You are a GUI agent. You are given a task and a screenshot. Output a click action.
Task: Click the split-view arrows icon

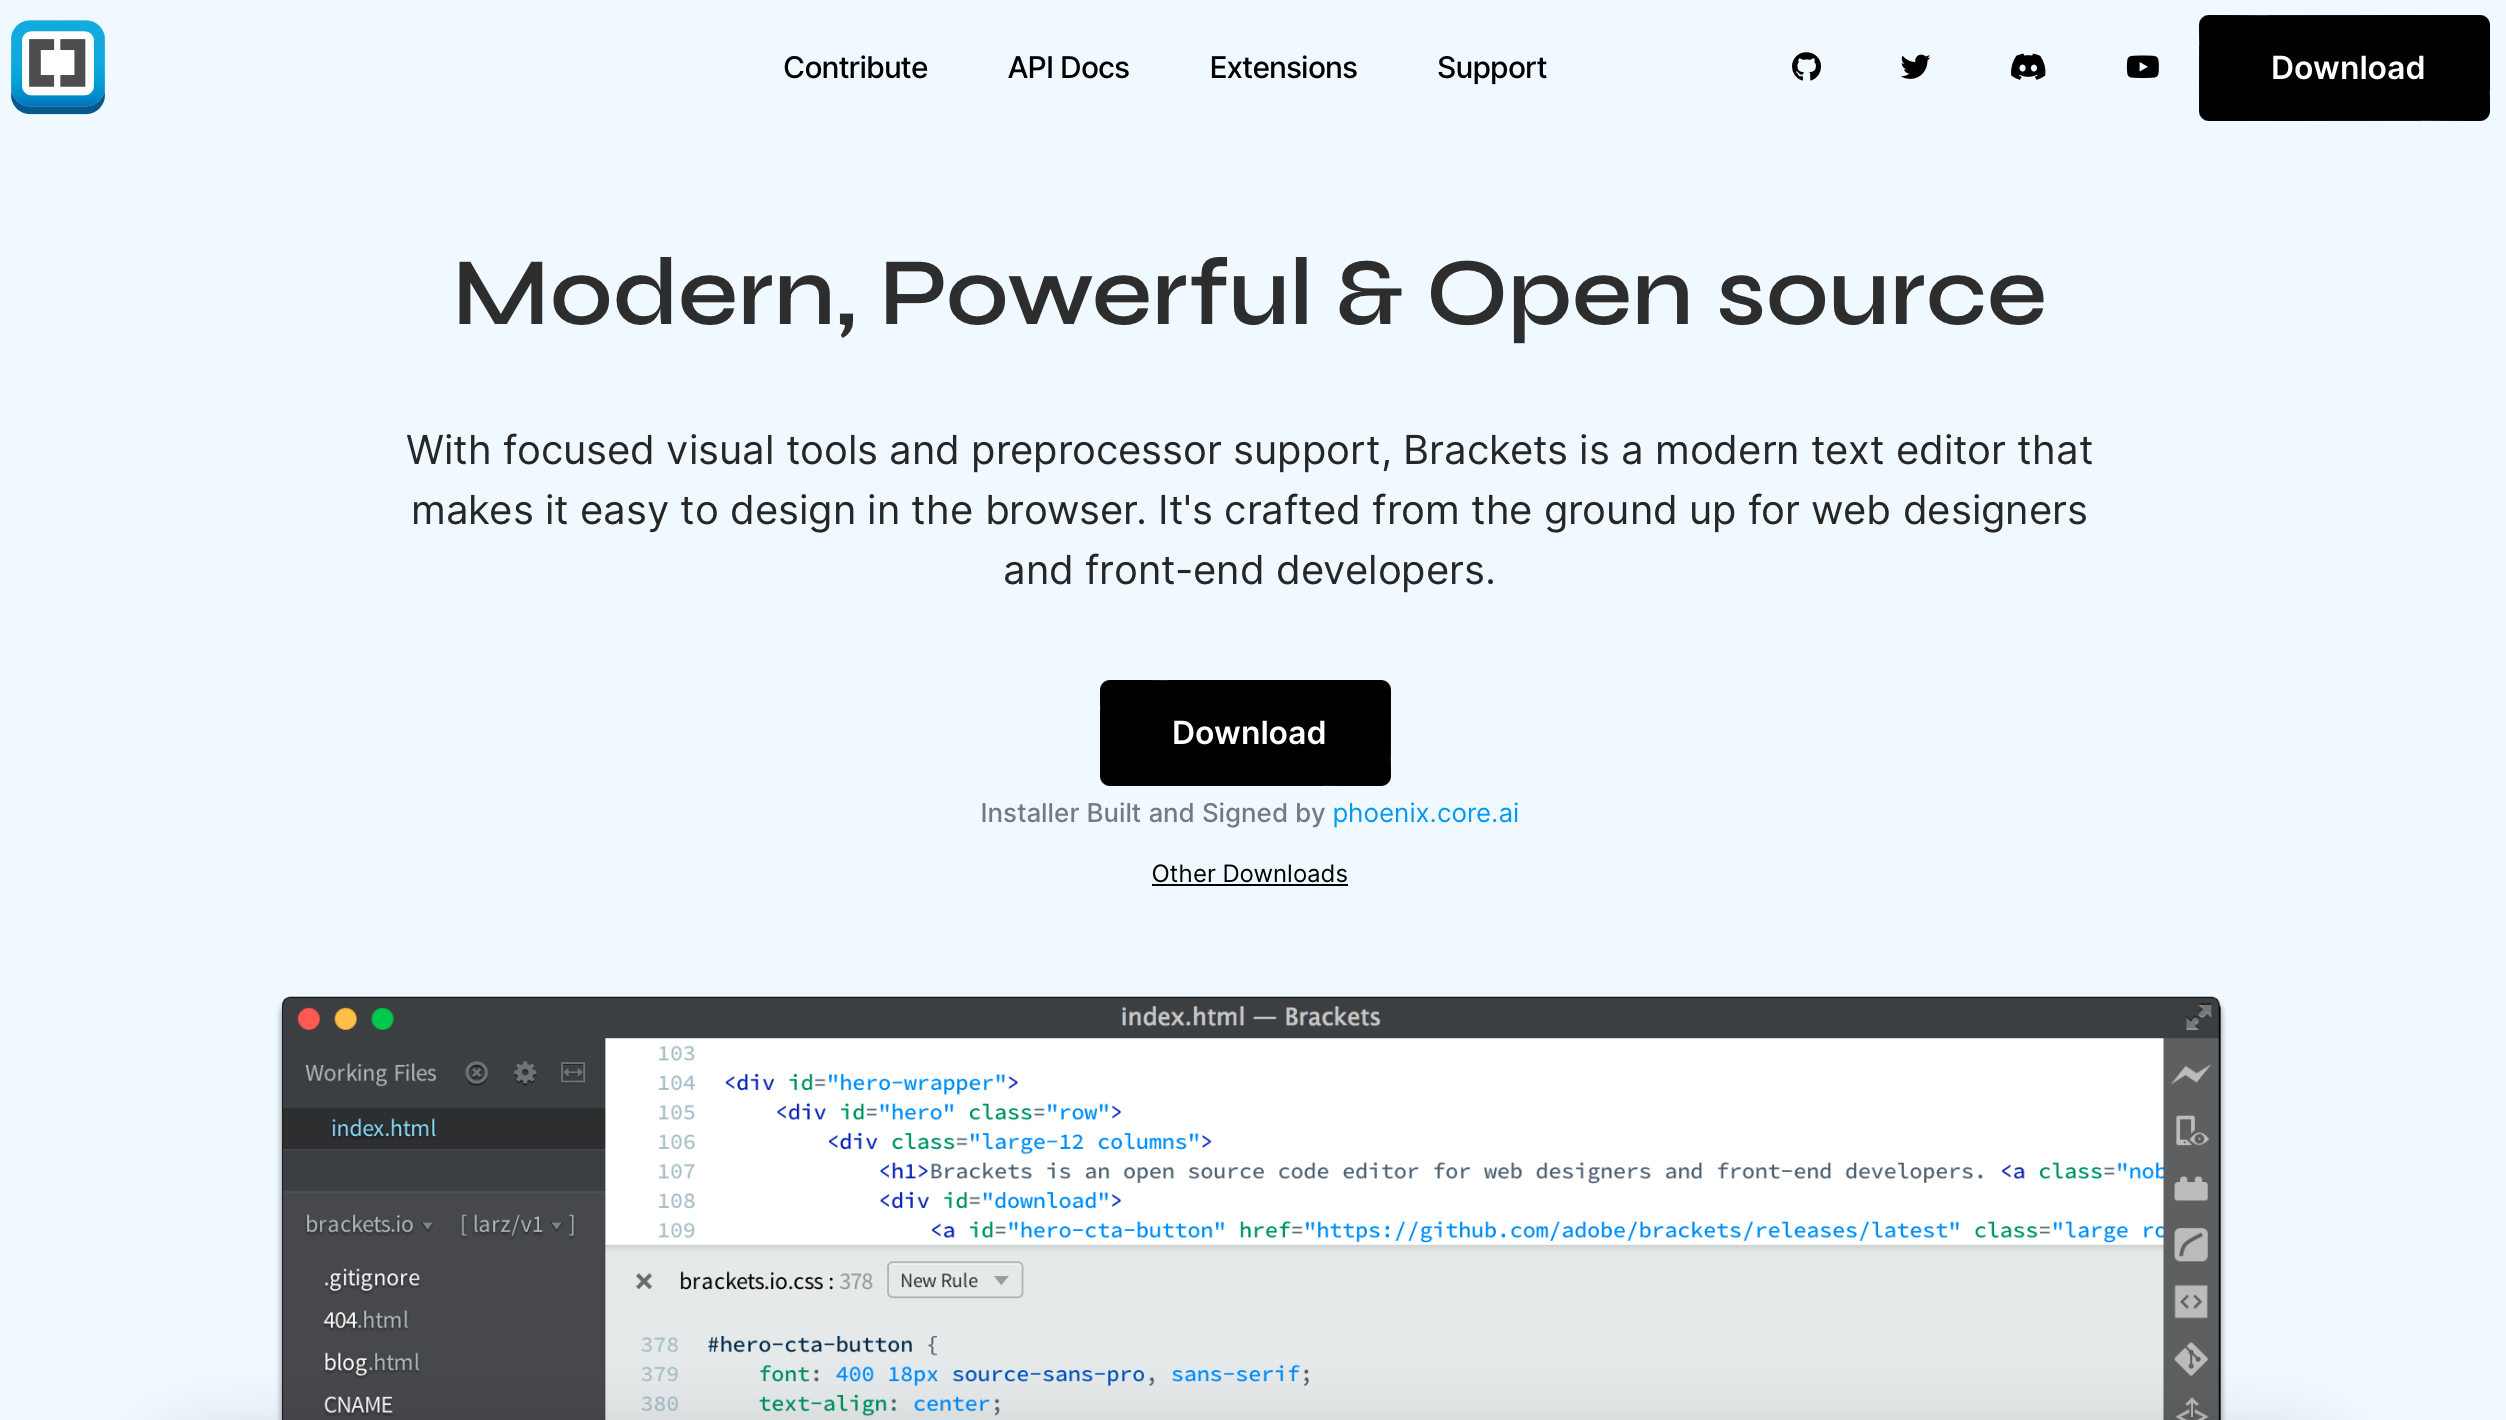[x=573, y=1073]
